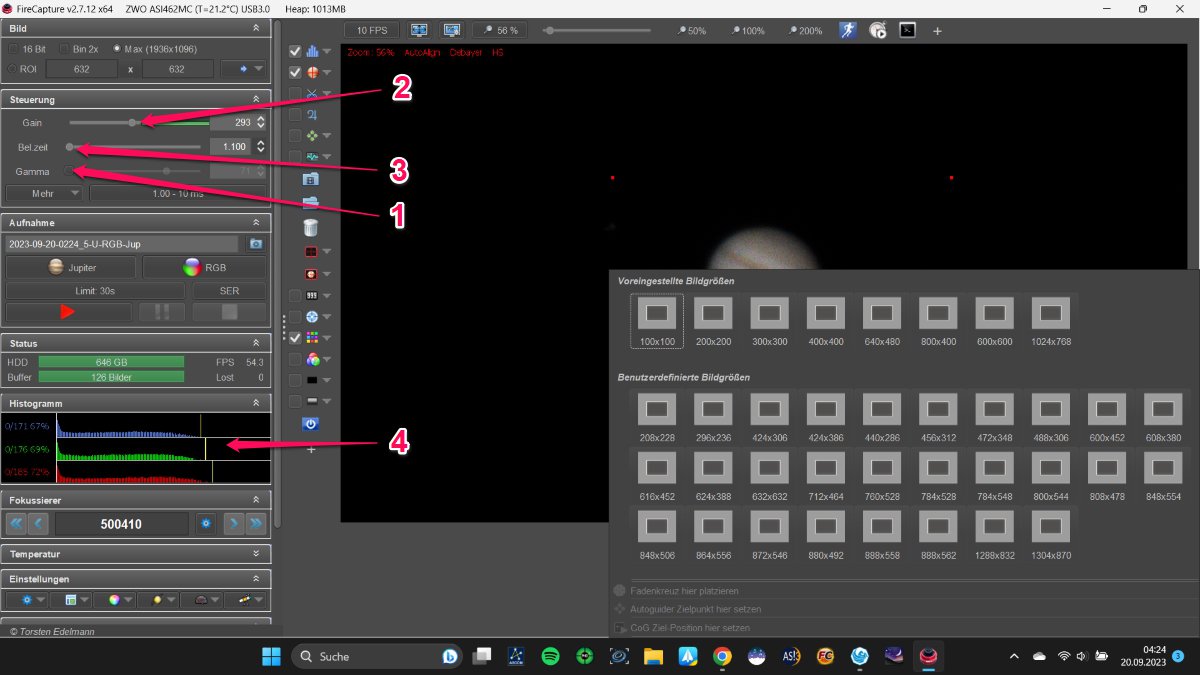Screen dimensions: 1200x675
Task: Expand the Temperatur panel
Action: (256, 553)
